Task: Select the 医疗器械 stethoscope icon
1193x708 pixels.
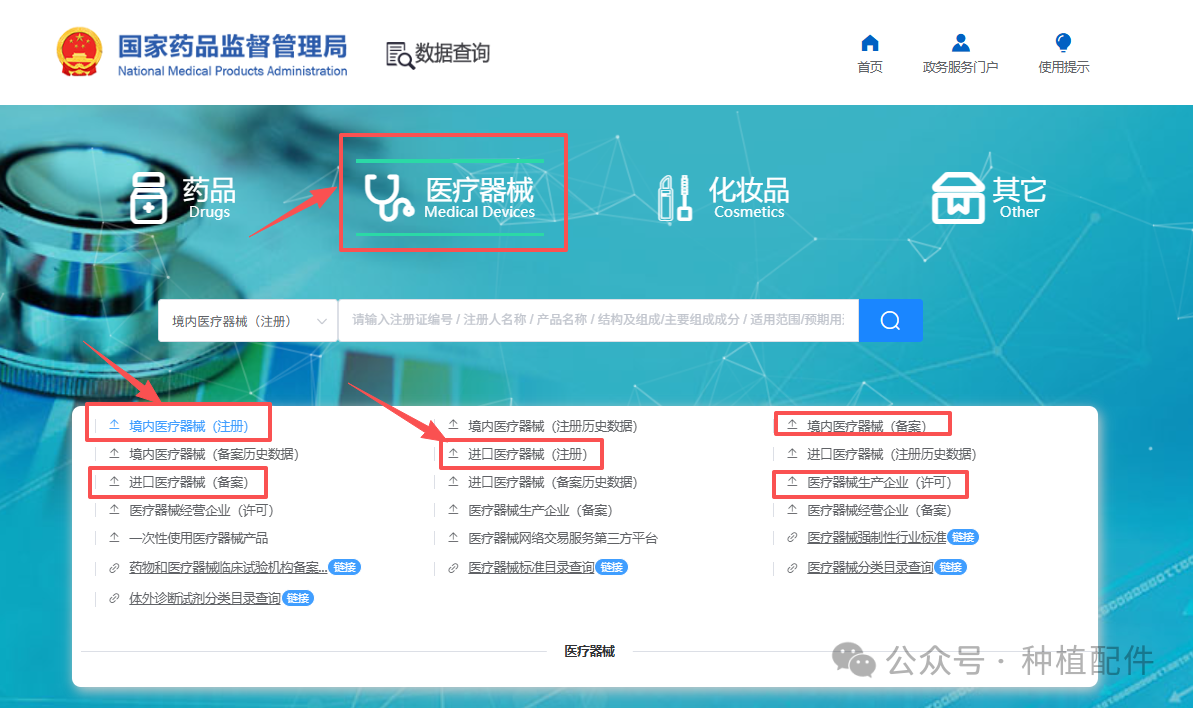Action: pyautogui.click(x=389, y=198)
